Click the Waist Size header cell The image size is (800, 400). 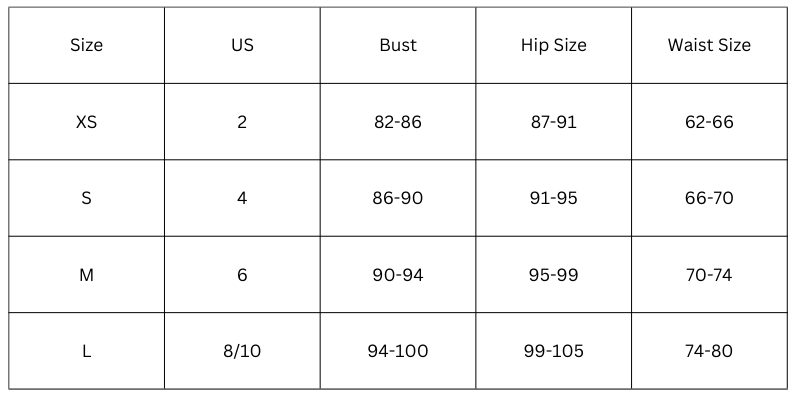click(709, 45)
